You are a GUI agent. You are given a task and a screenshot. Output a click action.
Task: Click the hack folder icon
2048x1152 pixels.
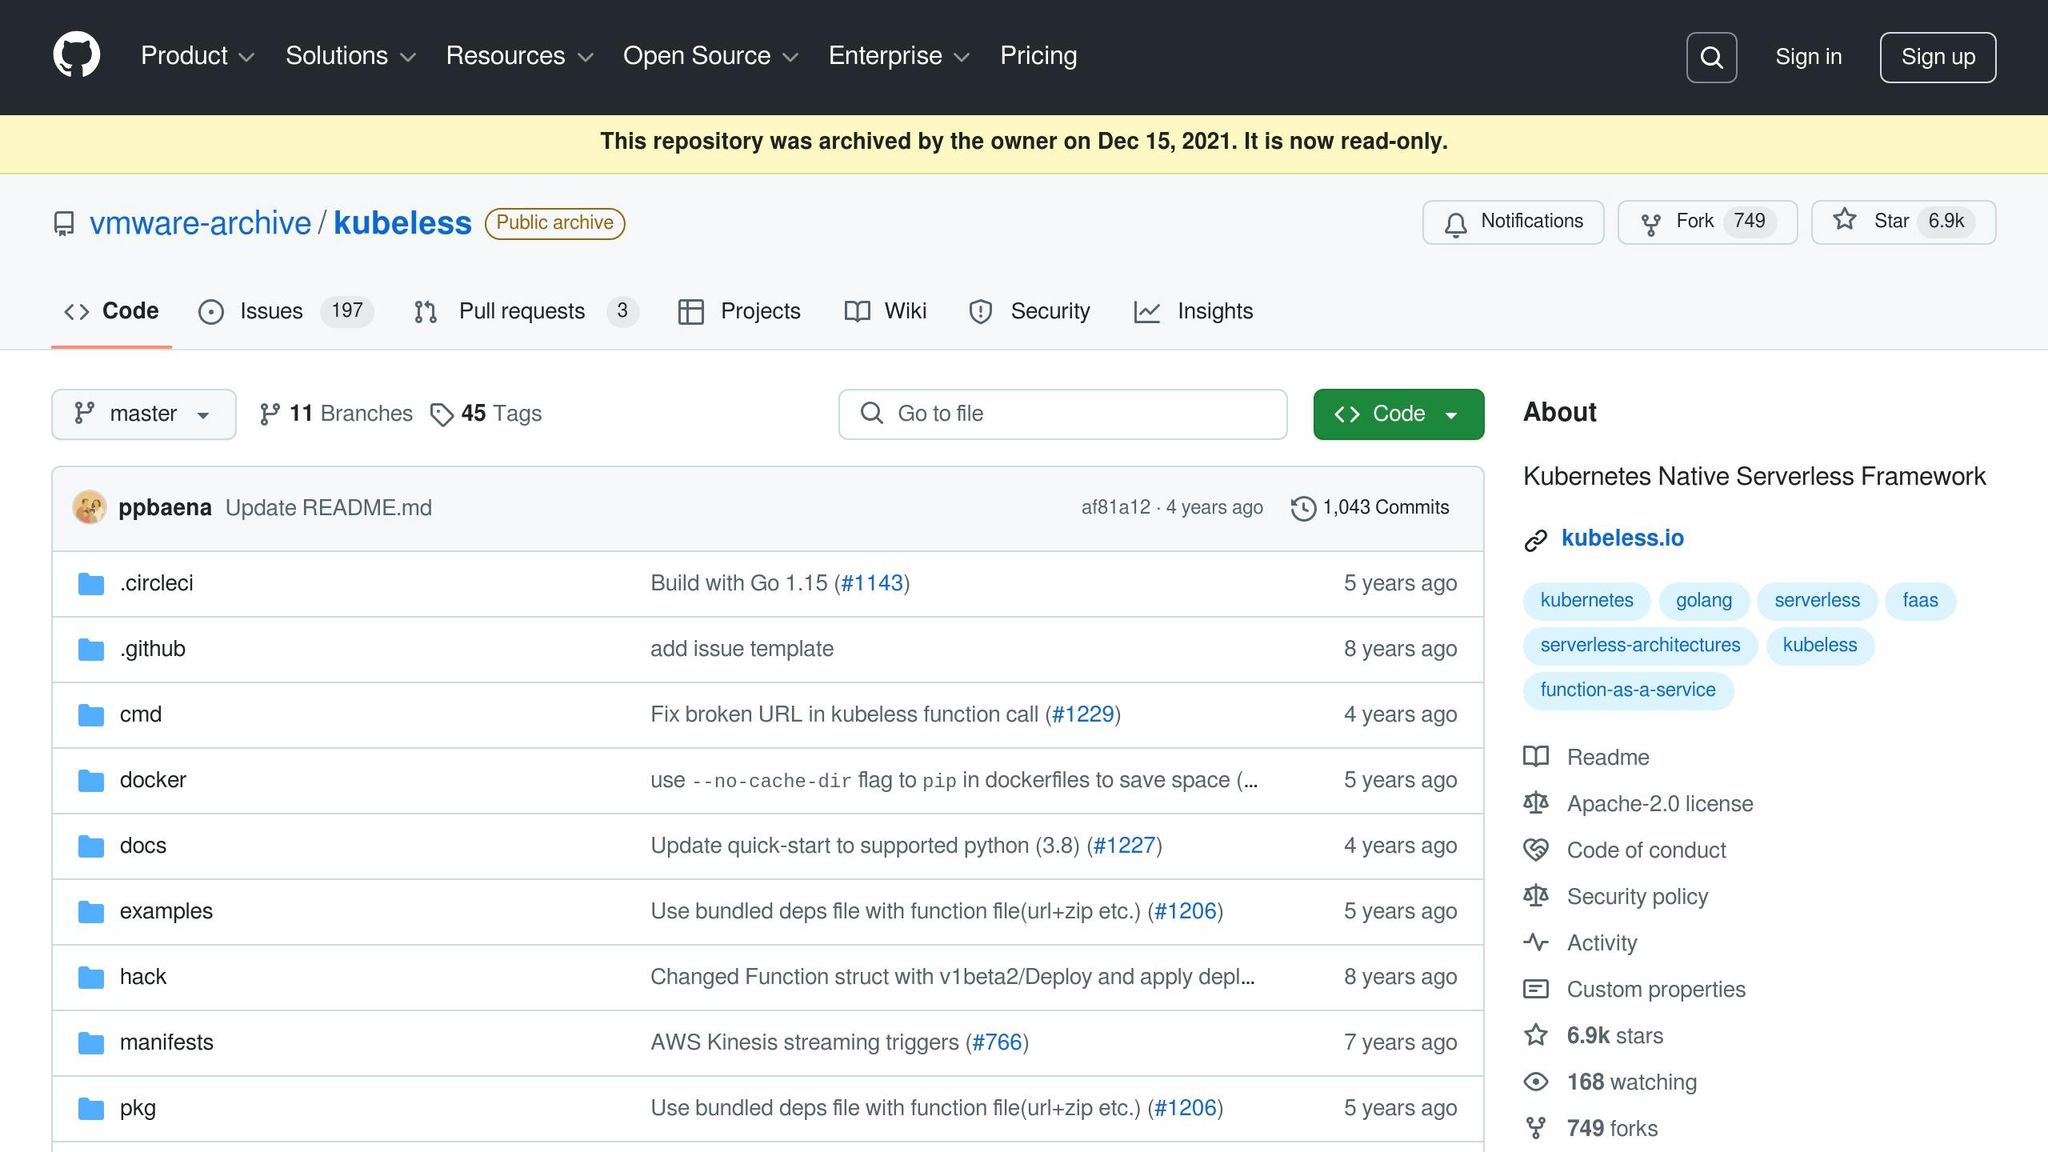tap(91, 978)
